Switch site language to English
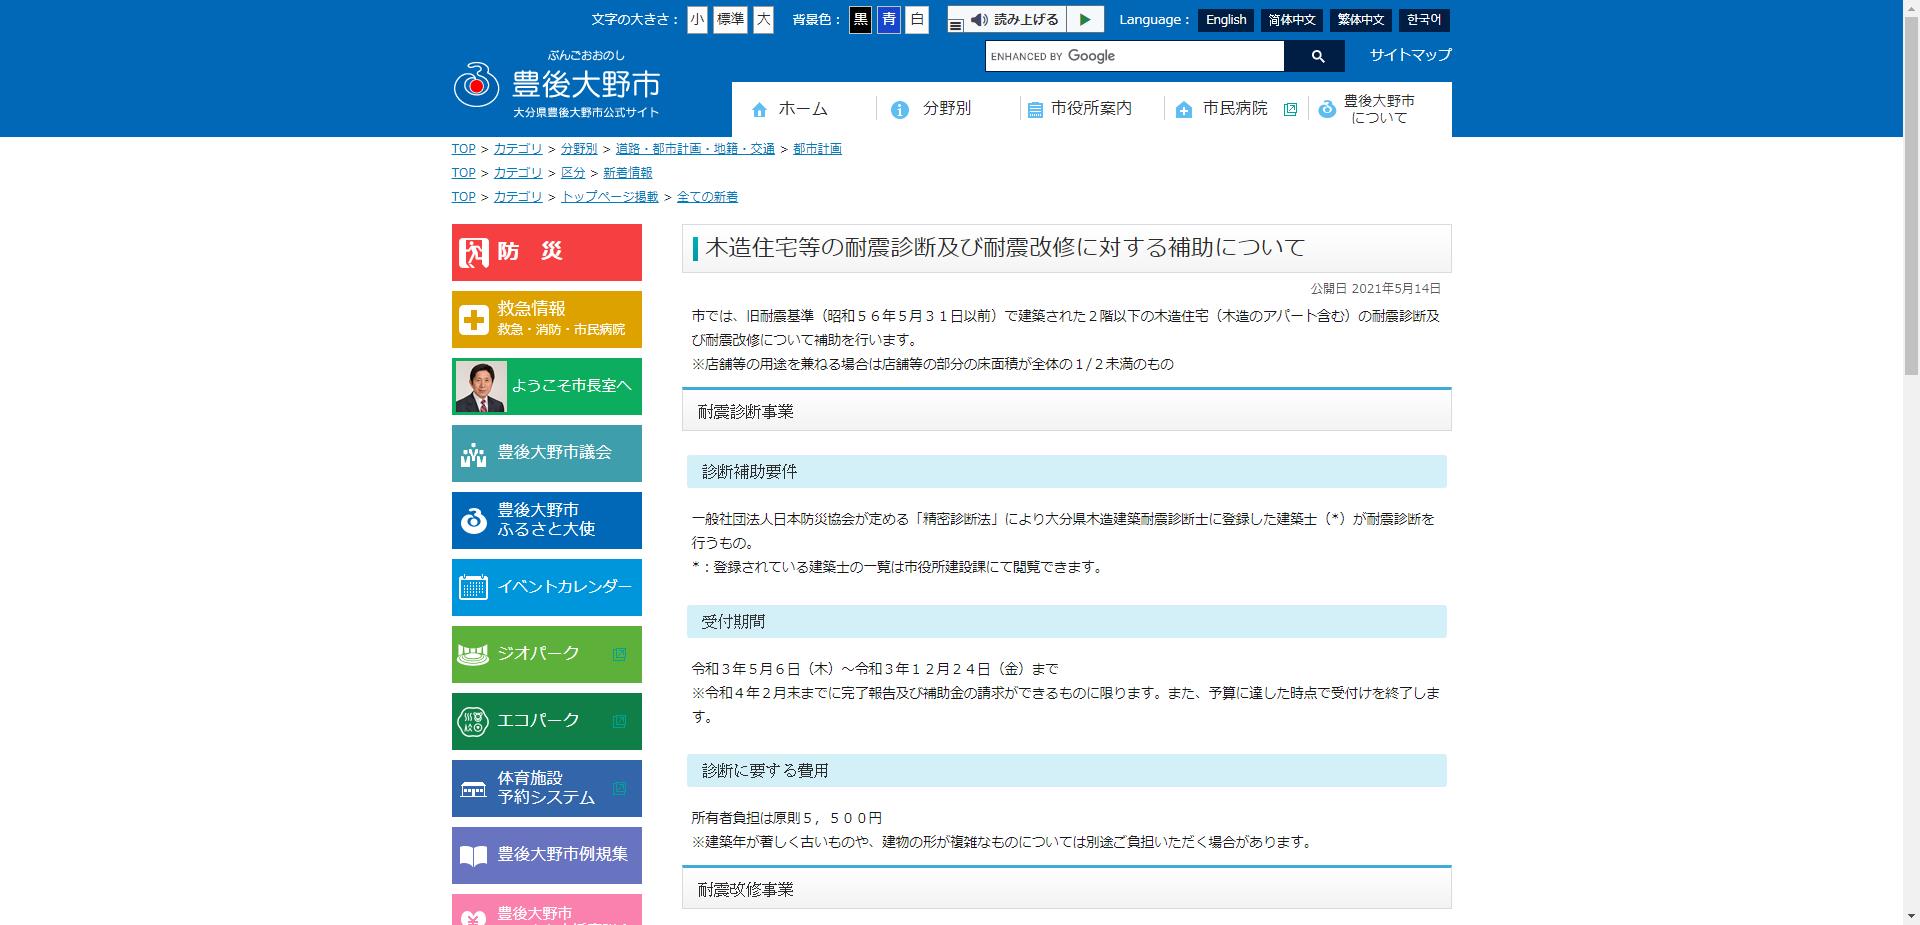 coord(1225,20)
